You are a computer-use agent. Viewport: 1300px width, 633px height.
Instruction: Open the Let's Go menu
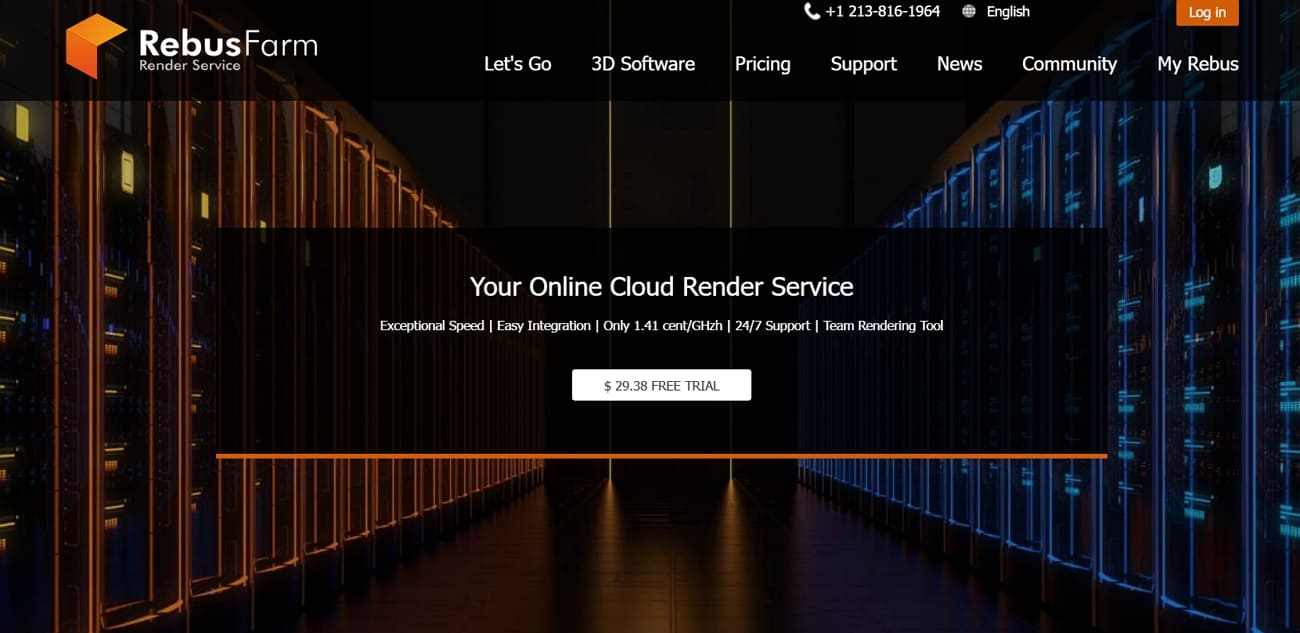[x=517, y=64]
